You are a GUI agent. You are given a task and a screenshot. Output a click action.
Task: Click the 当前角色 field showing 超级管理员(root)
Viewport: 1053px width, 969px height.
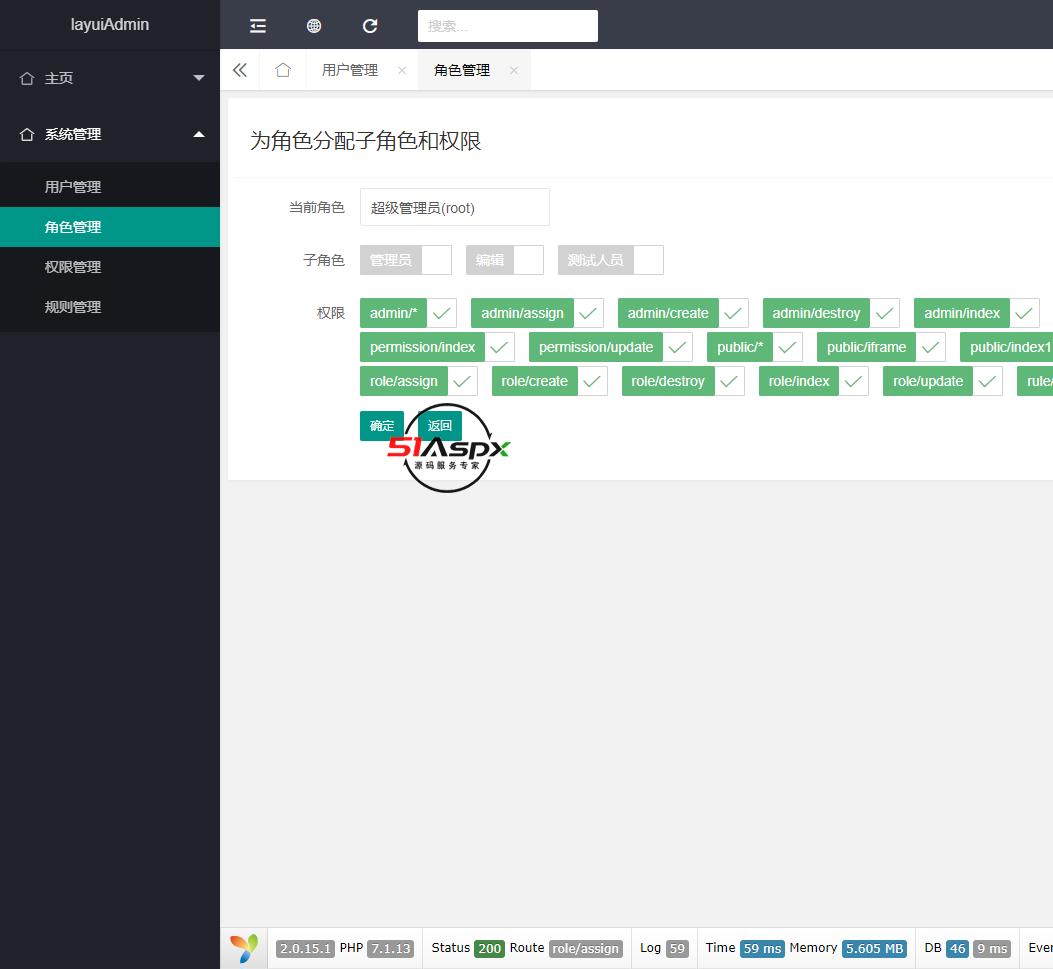point(455,207)
